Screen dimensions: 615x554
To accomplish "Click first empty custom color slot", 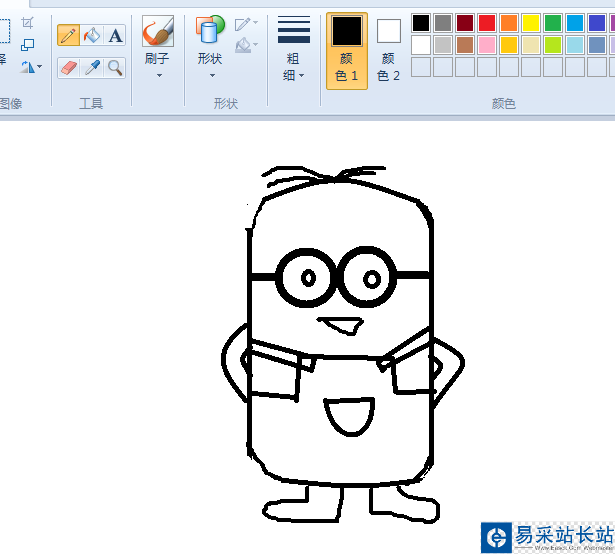I will click(421, 67).
